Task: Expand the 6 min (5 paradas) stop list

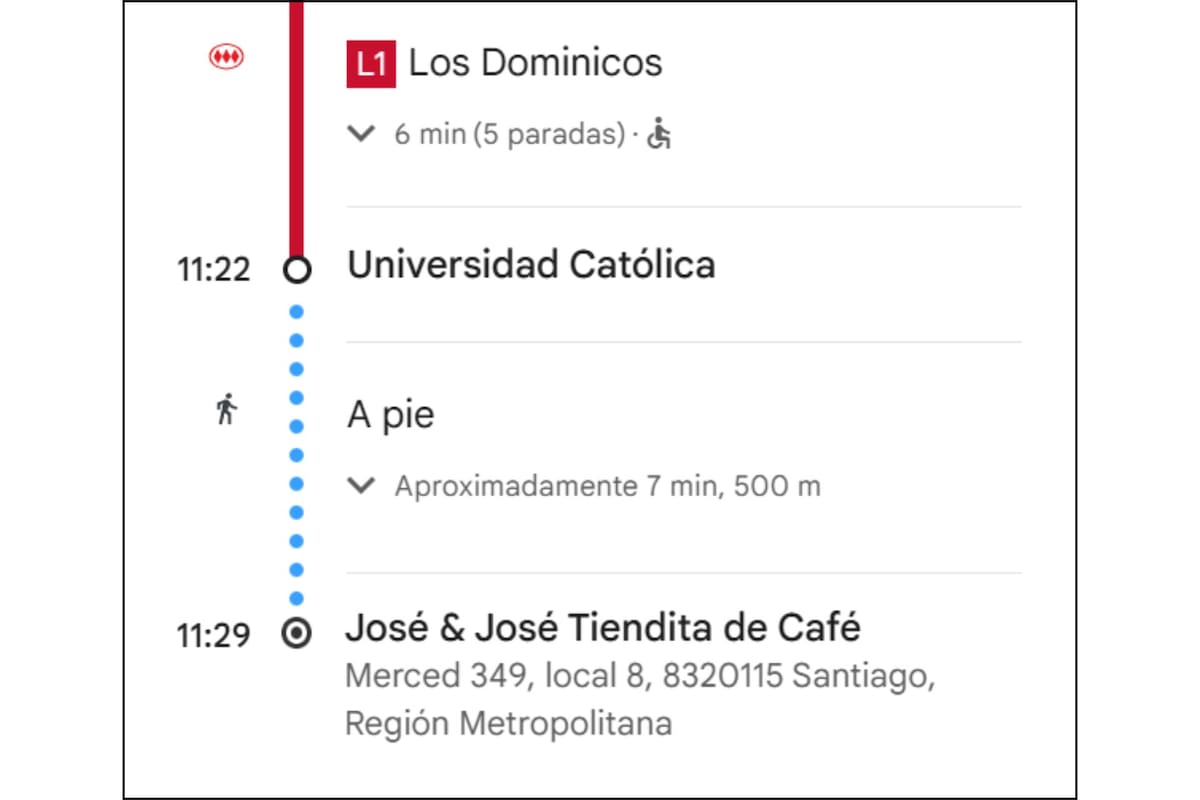Action: (x=361, y=134)
